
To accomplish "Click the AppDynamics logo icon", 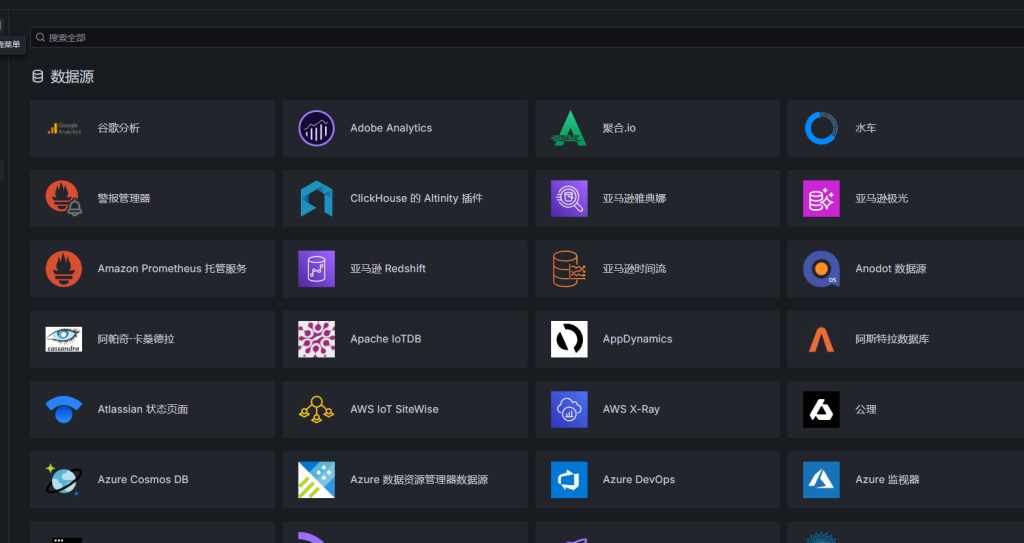I will click(569, 339).
